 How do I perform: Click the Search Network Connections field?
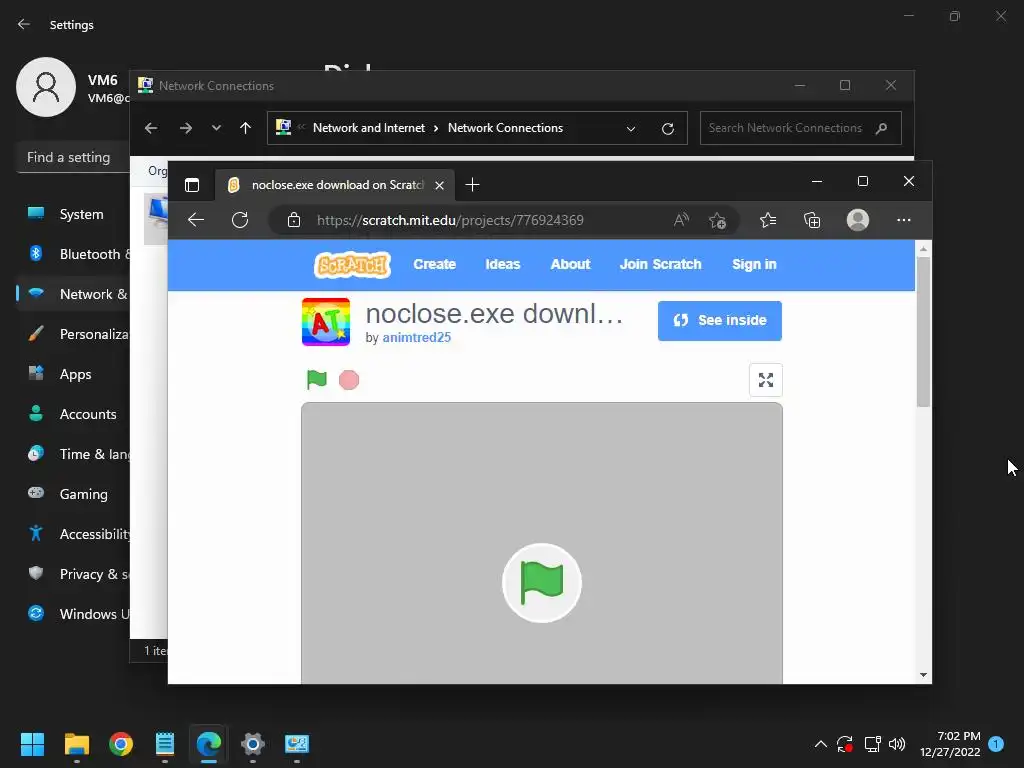[x=801, y=128]
